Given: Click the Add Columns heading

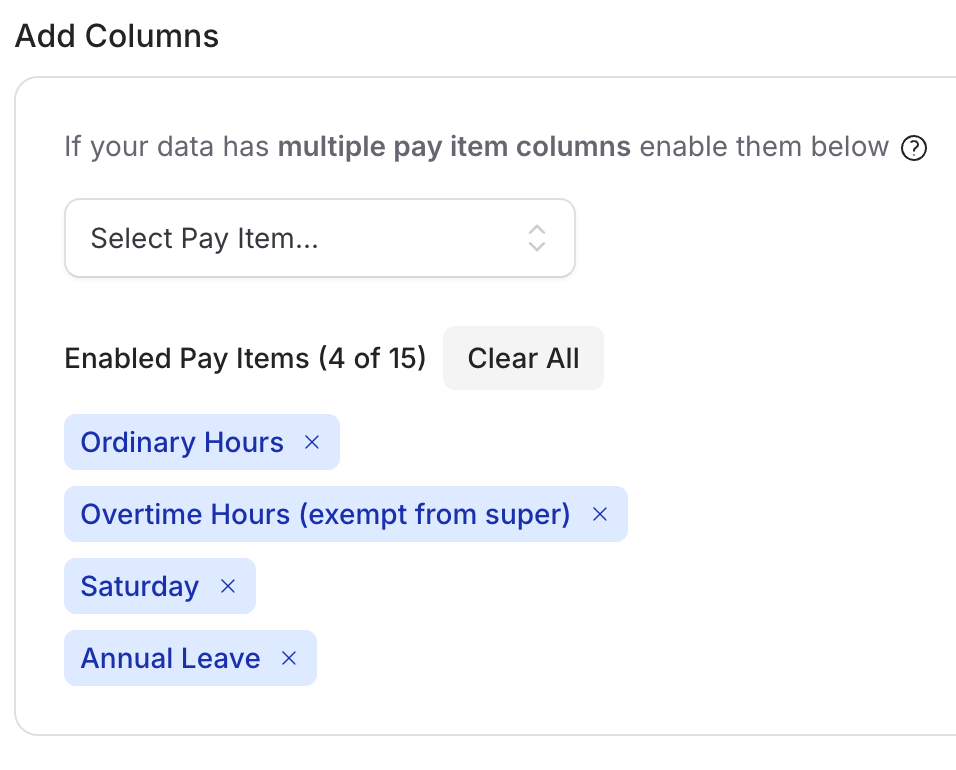Looking at the screenshot, I should click(x=117, y=36).
